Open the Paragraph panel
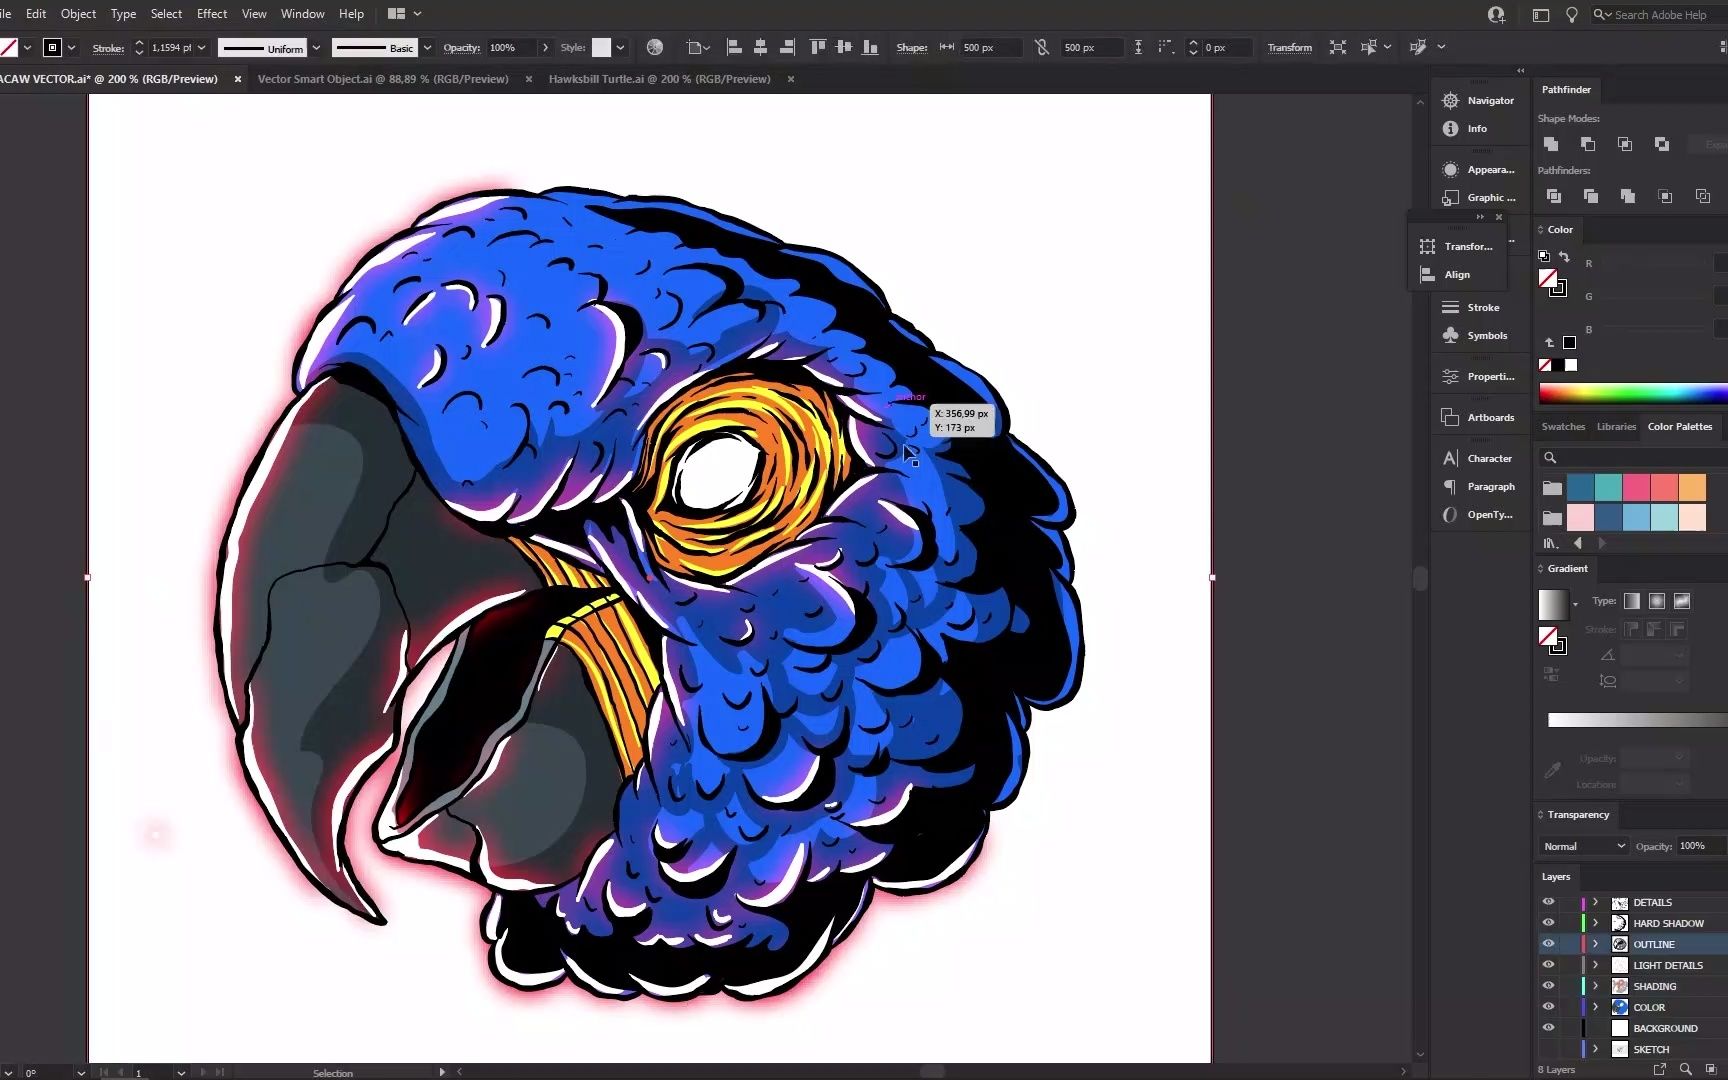Screen dimensions: 1728x1080 pos(1478,486)
